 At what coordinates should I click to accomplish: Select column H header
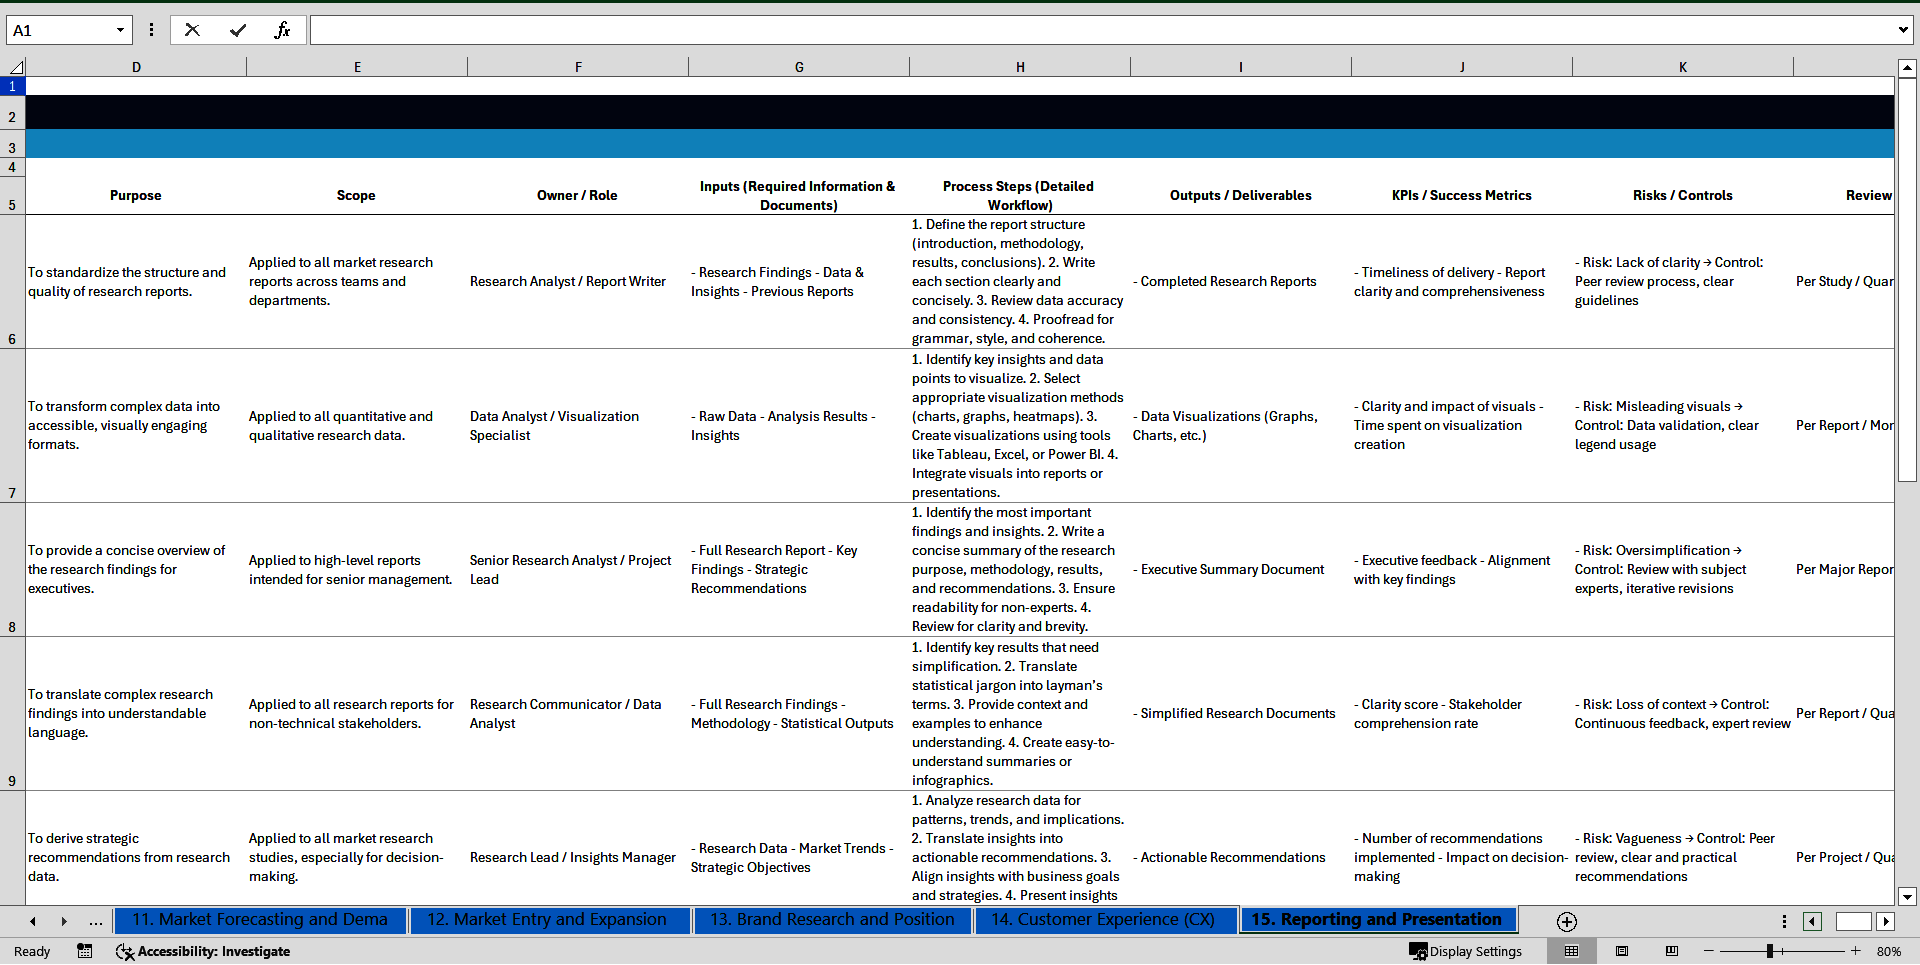click(x=1020, y=67)
